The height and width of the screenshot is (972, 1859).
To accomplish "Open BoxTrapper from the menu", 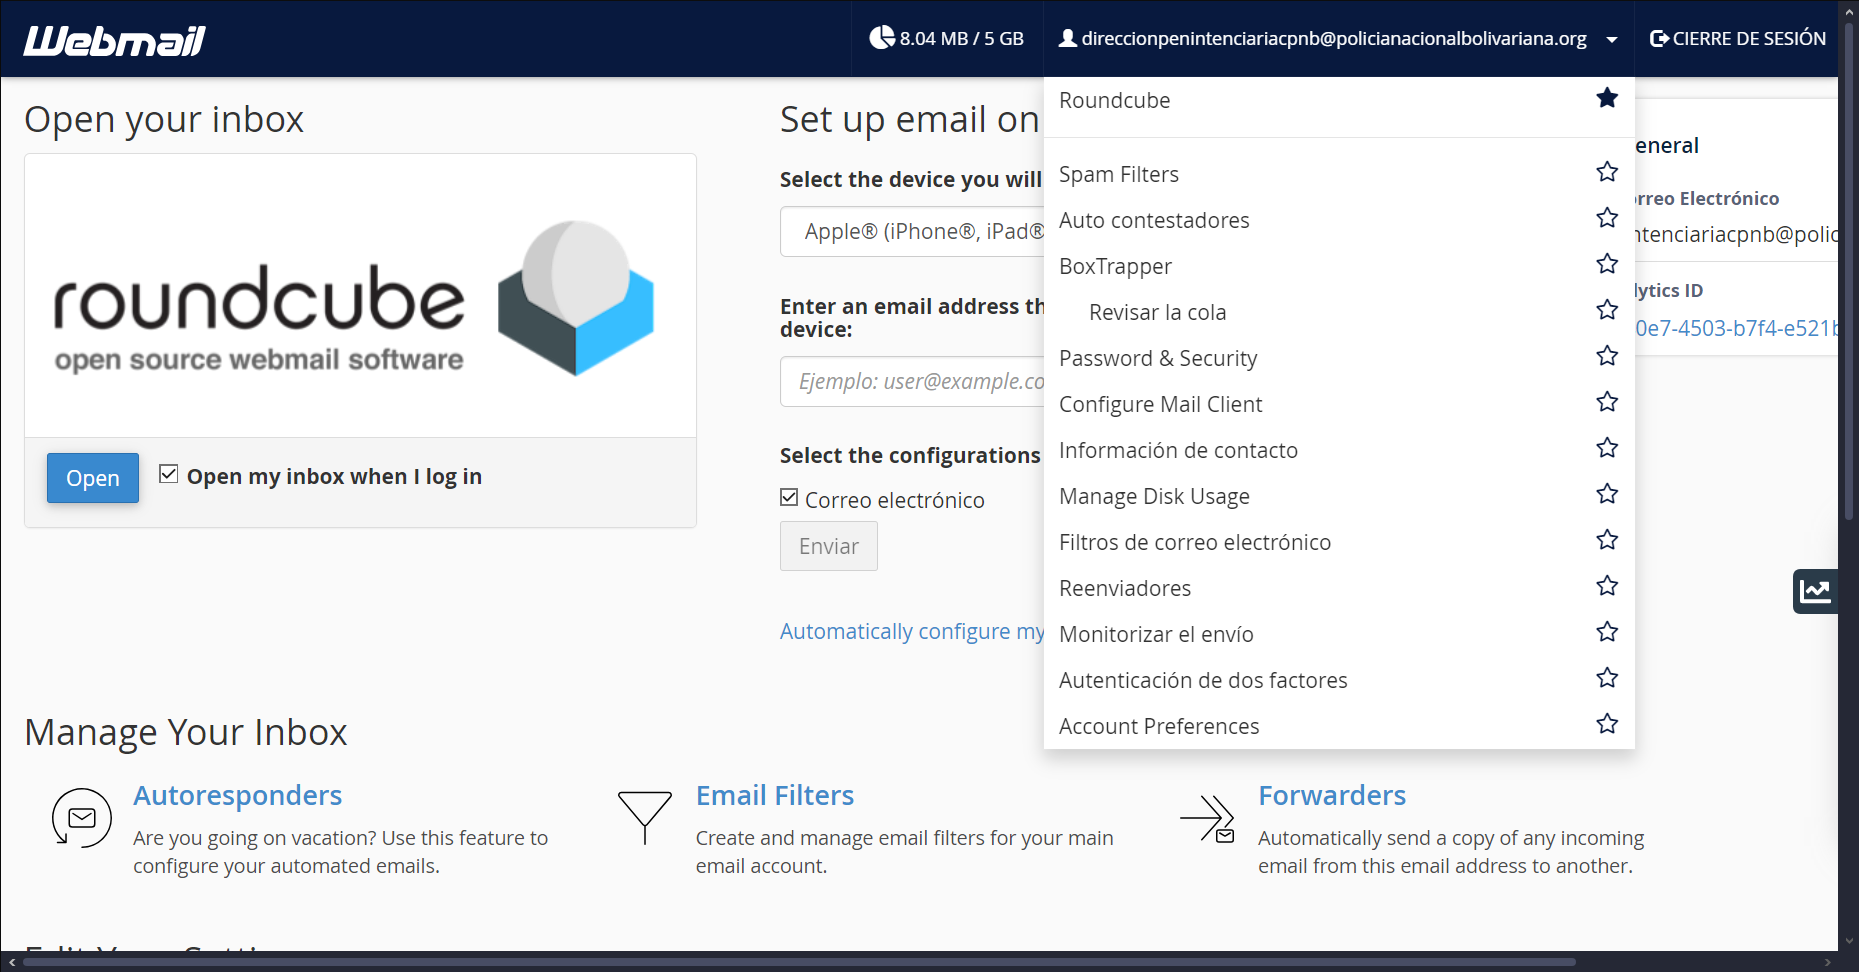I will click(x=1115, y=267).
